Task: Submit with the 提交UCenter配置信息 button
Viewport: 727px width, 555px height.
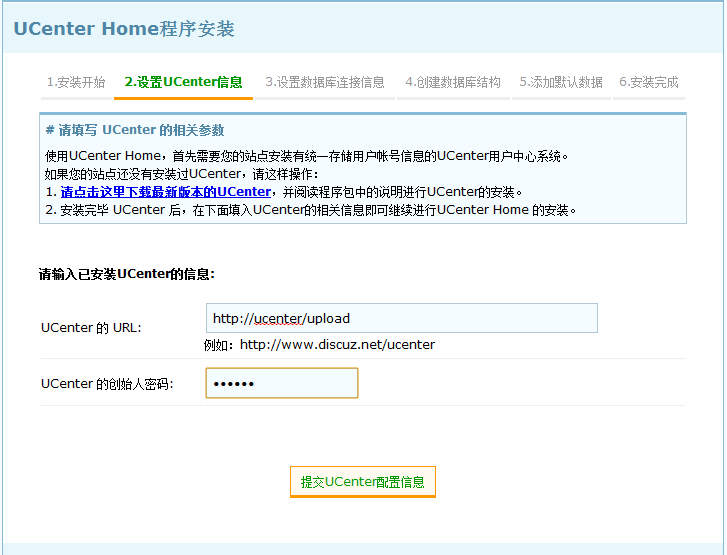Action: click(x=363, y=482)
